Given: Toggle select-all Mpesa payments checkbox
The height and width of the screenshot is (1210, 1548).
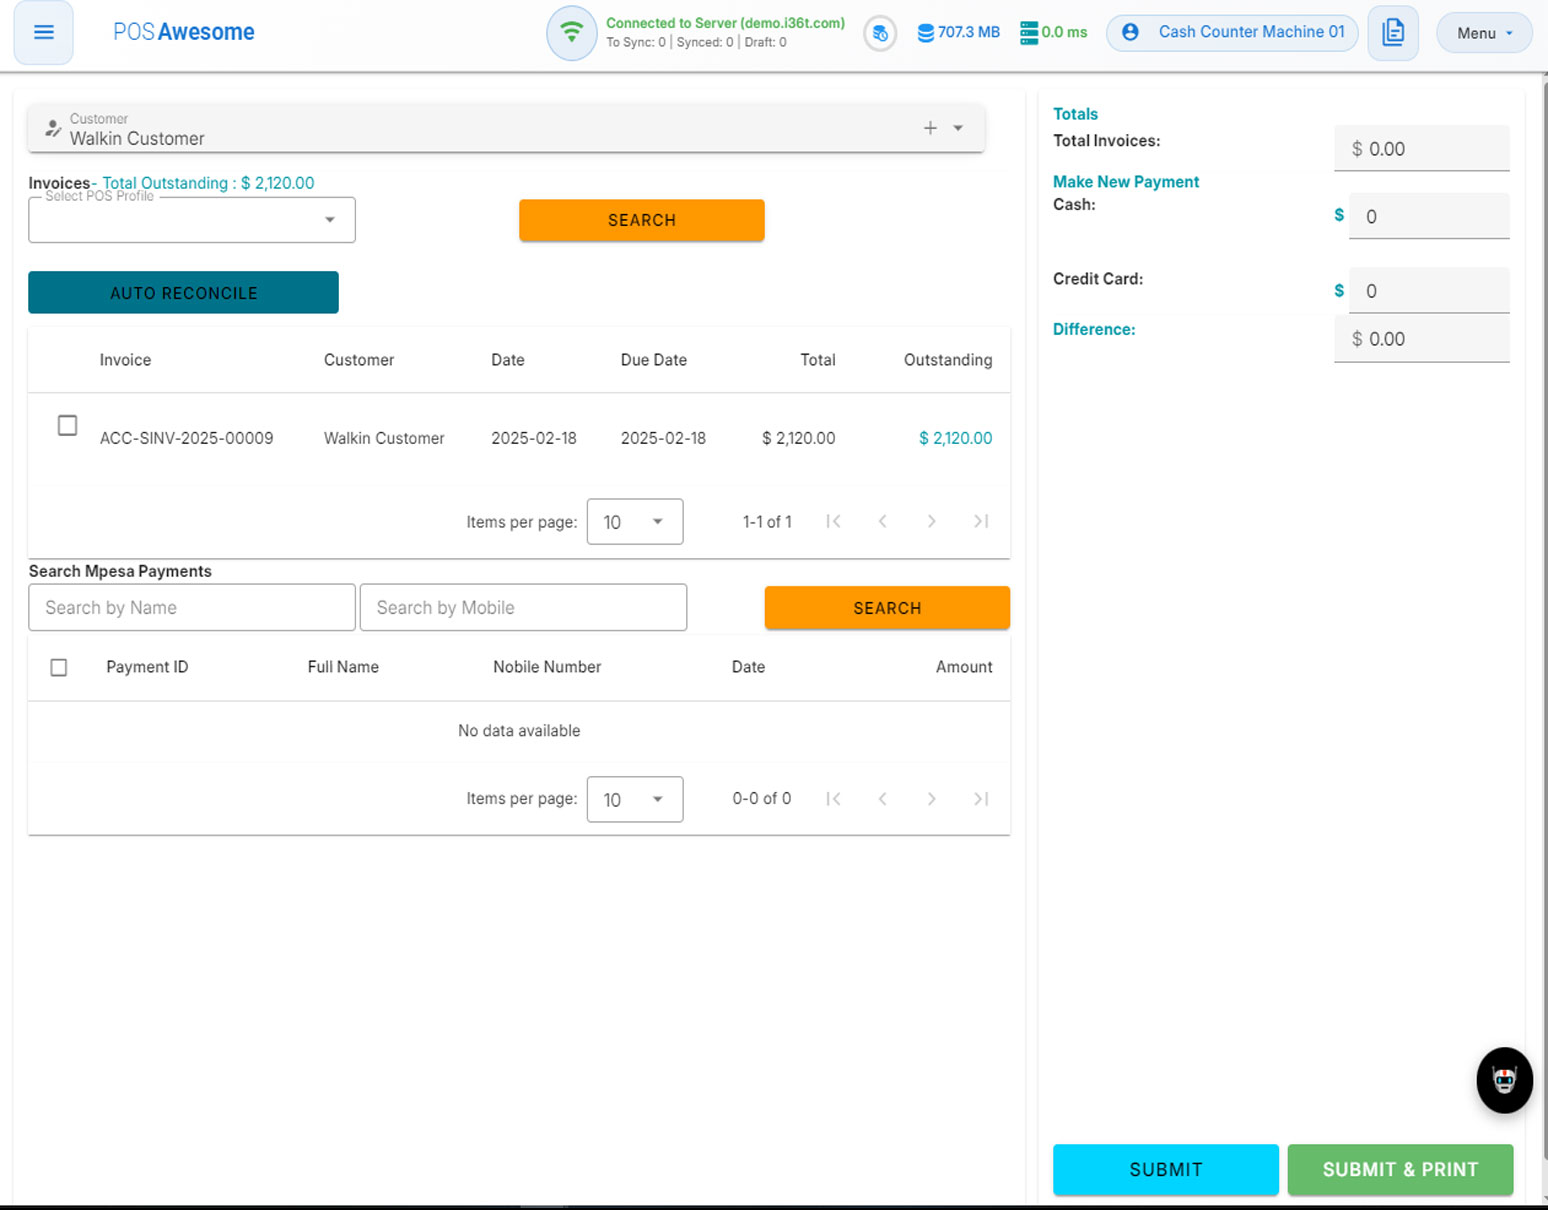Looking at the screenshot, I should point(59,667).
